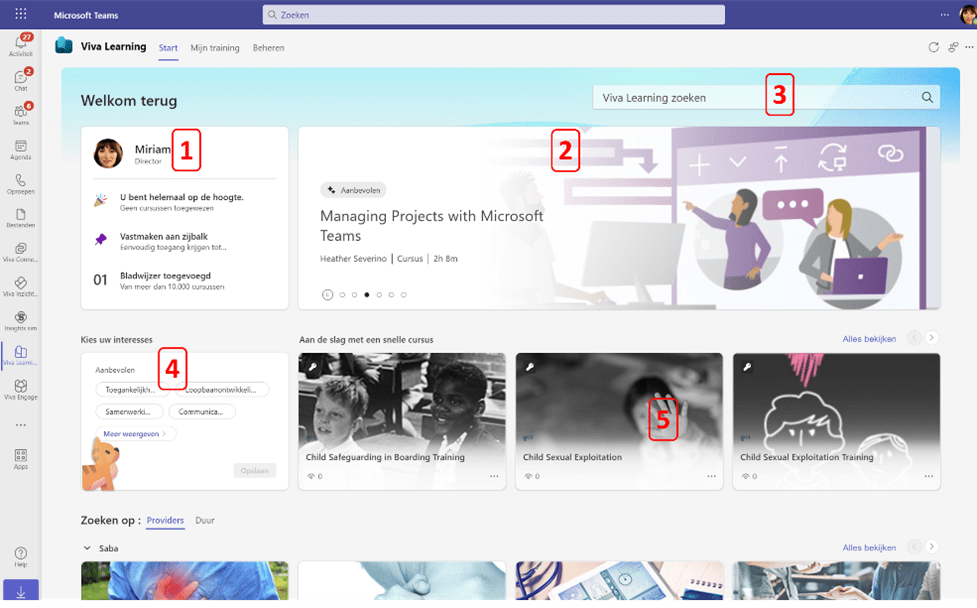Toggle the Communicatie interest chip

(x=203, y=411)
